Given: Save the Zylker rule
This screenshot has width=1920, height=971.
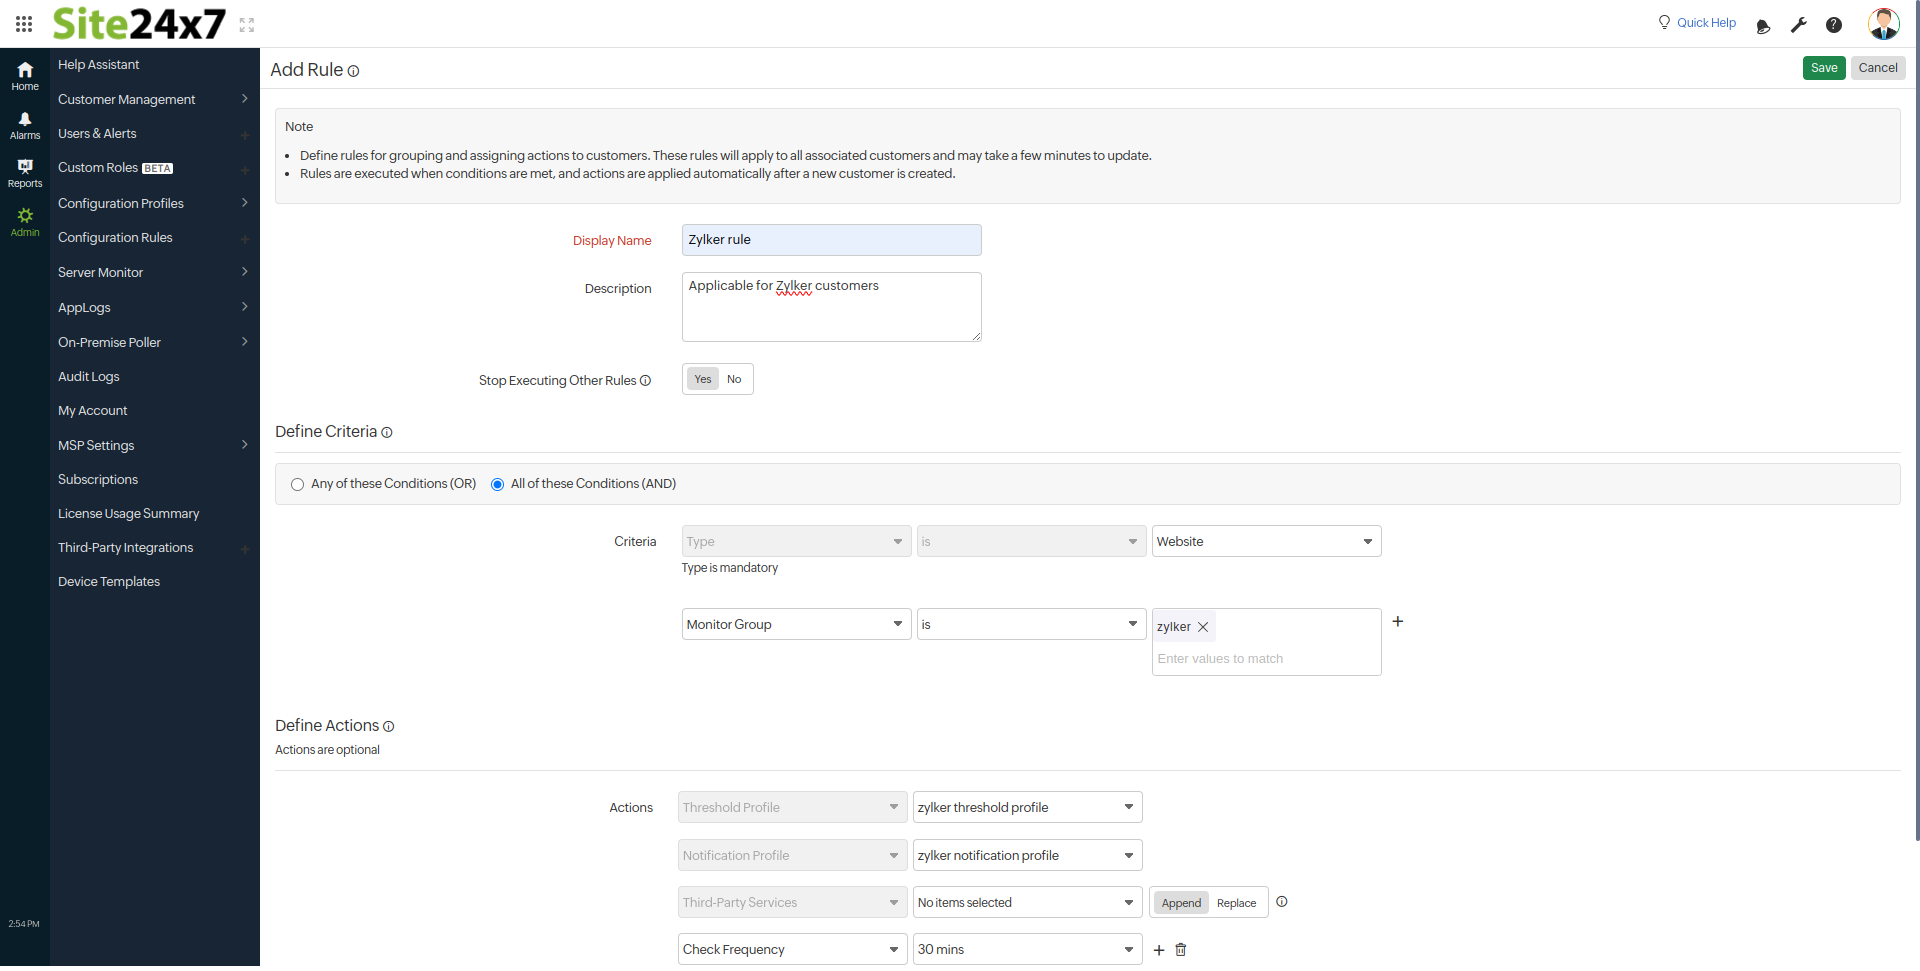Looking at the screenshot, I should 1823,67.
